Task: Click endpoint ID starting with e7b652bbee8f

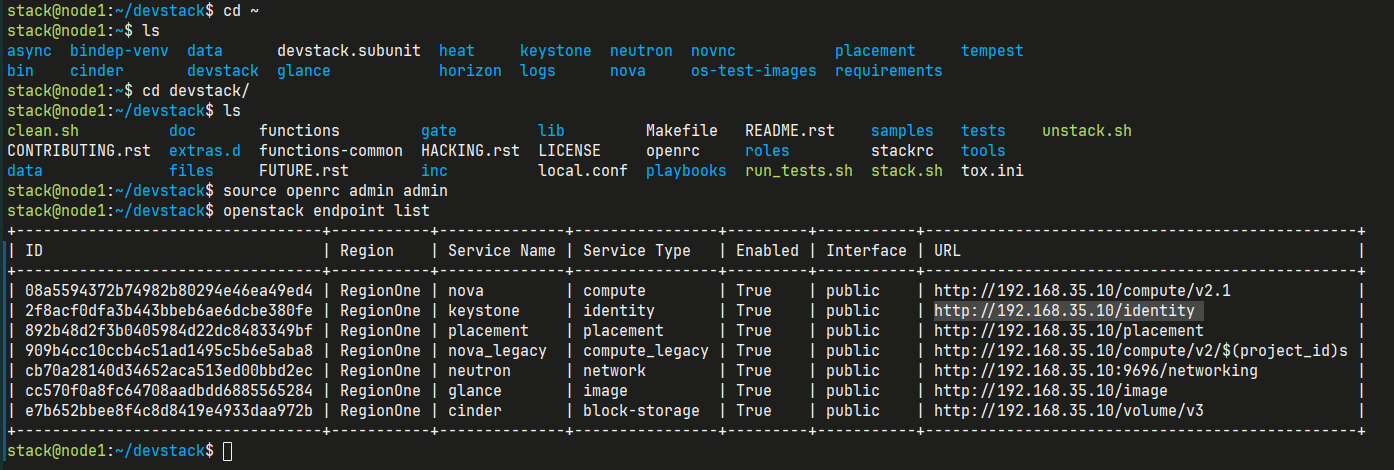Action: click(x=169, y=410)
